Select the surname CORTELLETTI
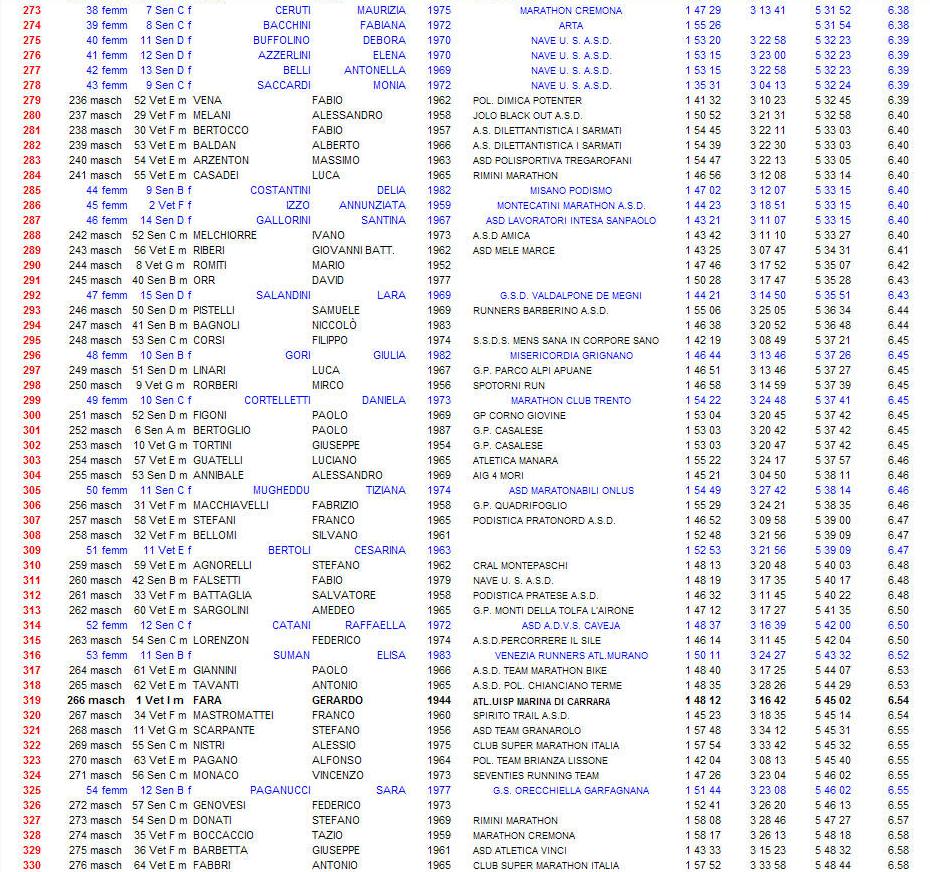The height and width of the screenshot is (872, 930). pos(277,400)
